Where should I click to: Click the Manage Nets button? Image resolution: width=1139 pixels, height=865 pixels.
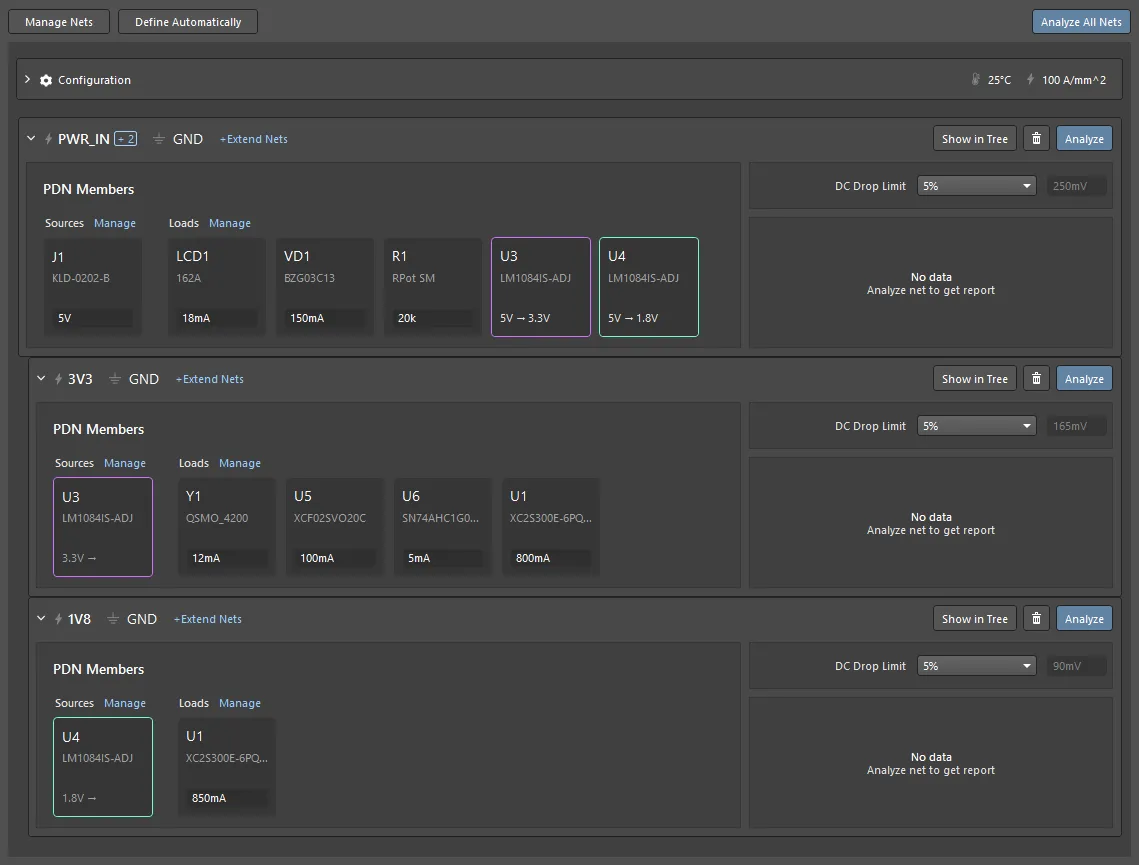pos(59,22)
